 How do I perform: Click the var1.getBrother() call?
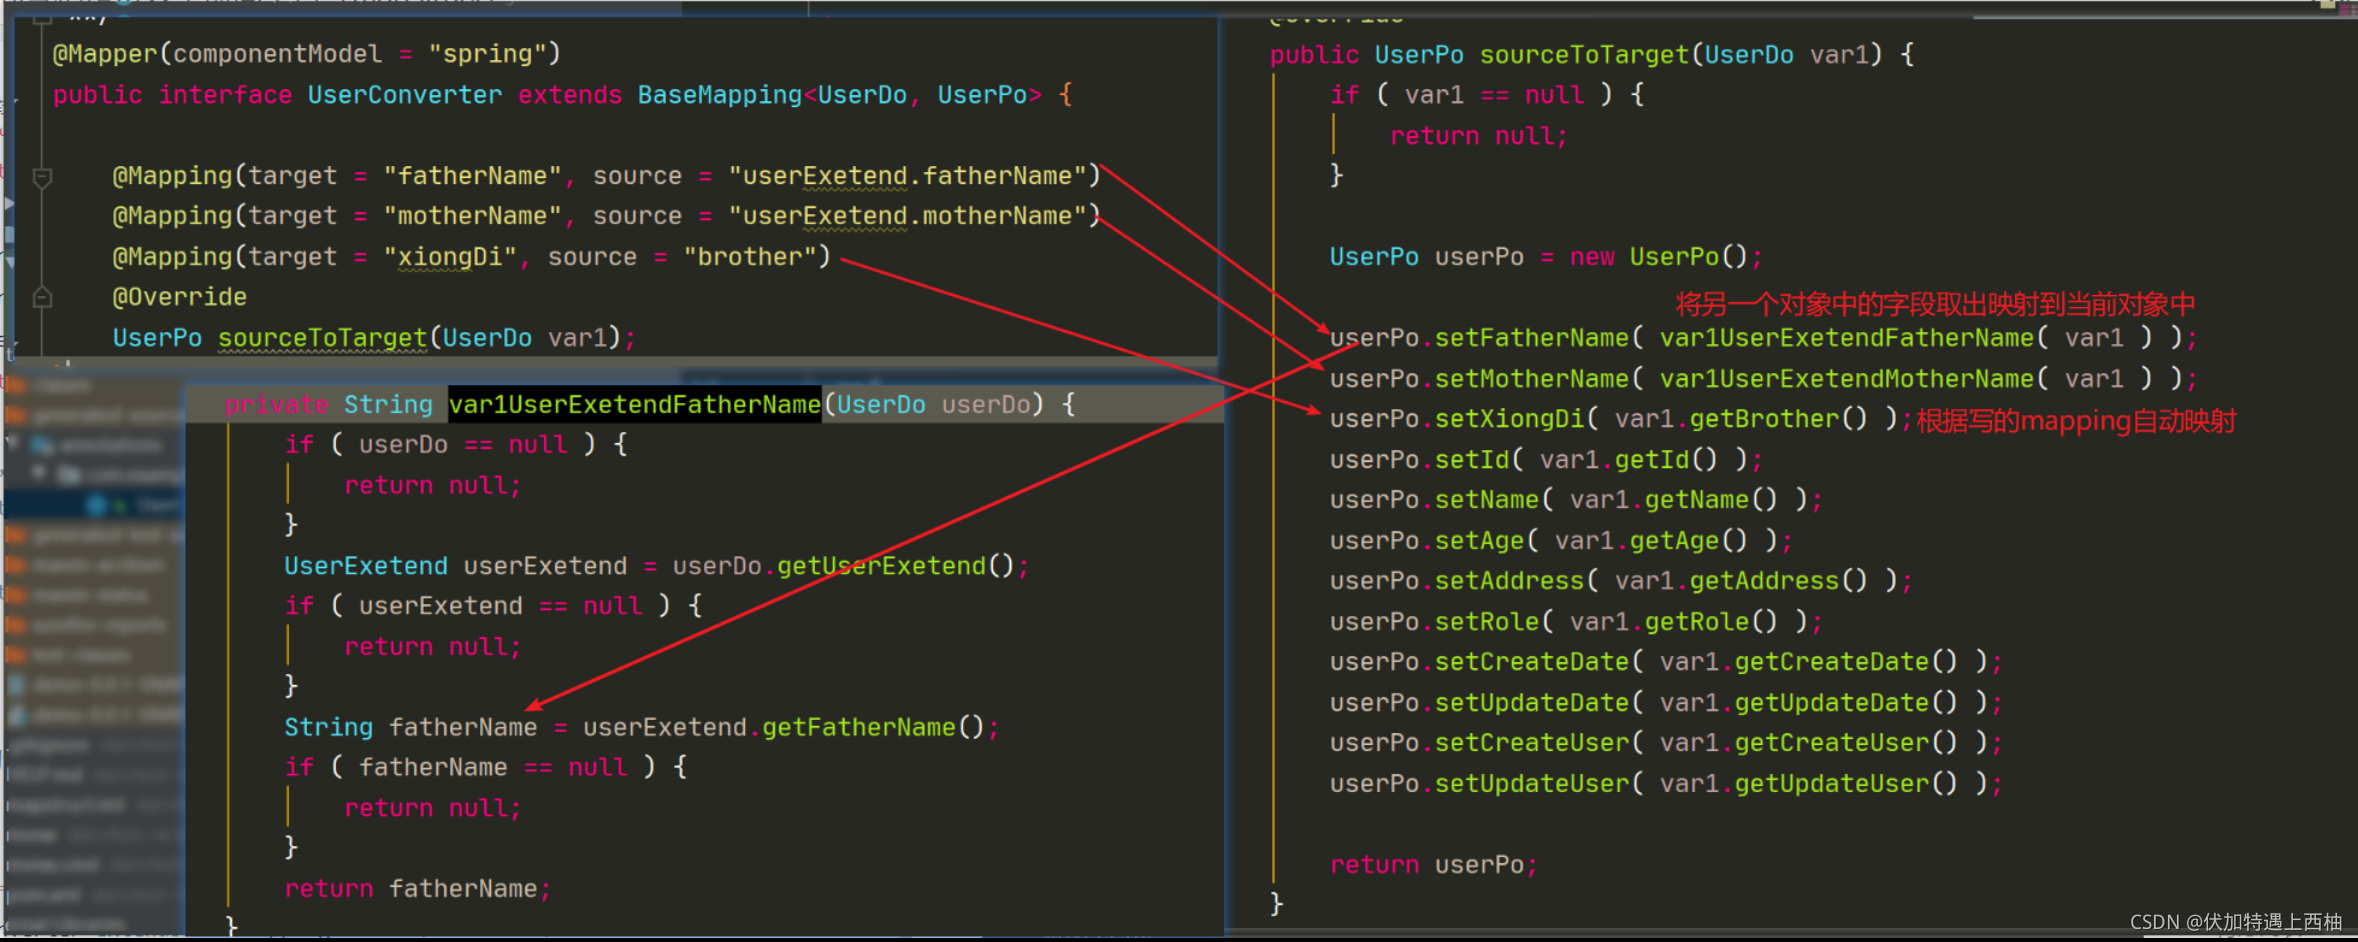point(1741,419)
